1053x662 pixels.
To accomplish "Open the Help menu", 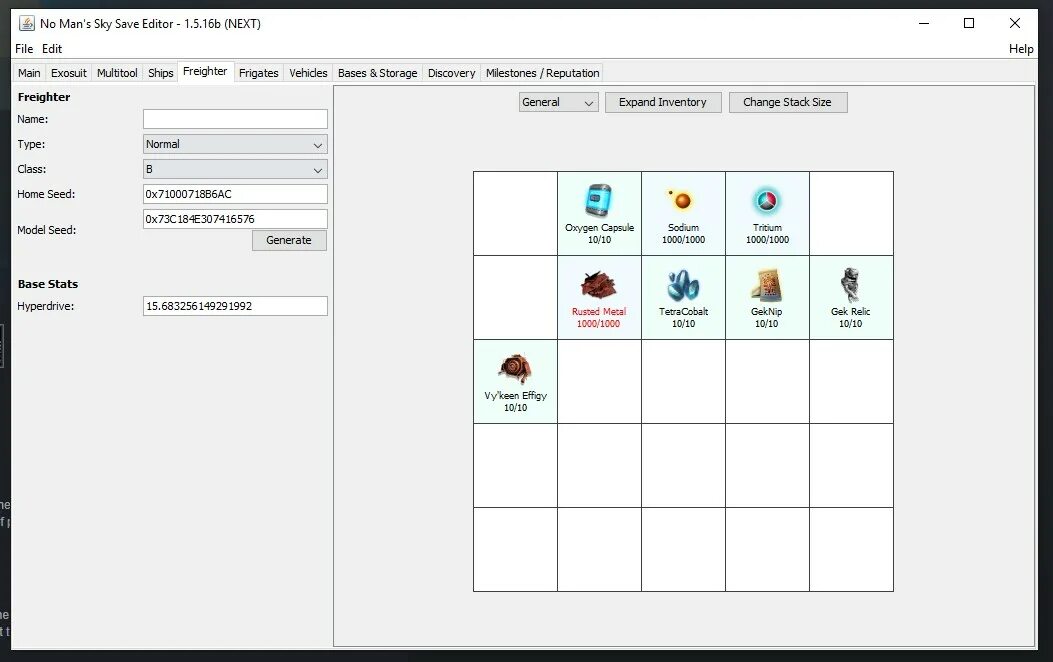I will tap(1021, 49).
